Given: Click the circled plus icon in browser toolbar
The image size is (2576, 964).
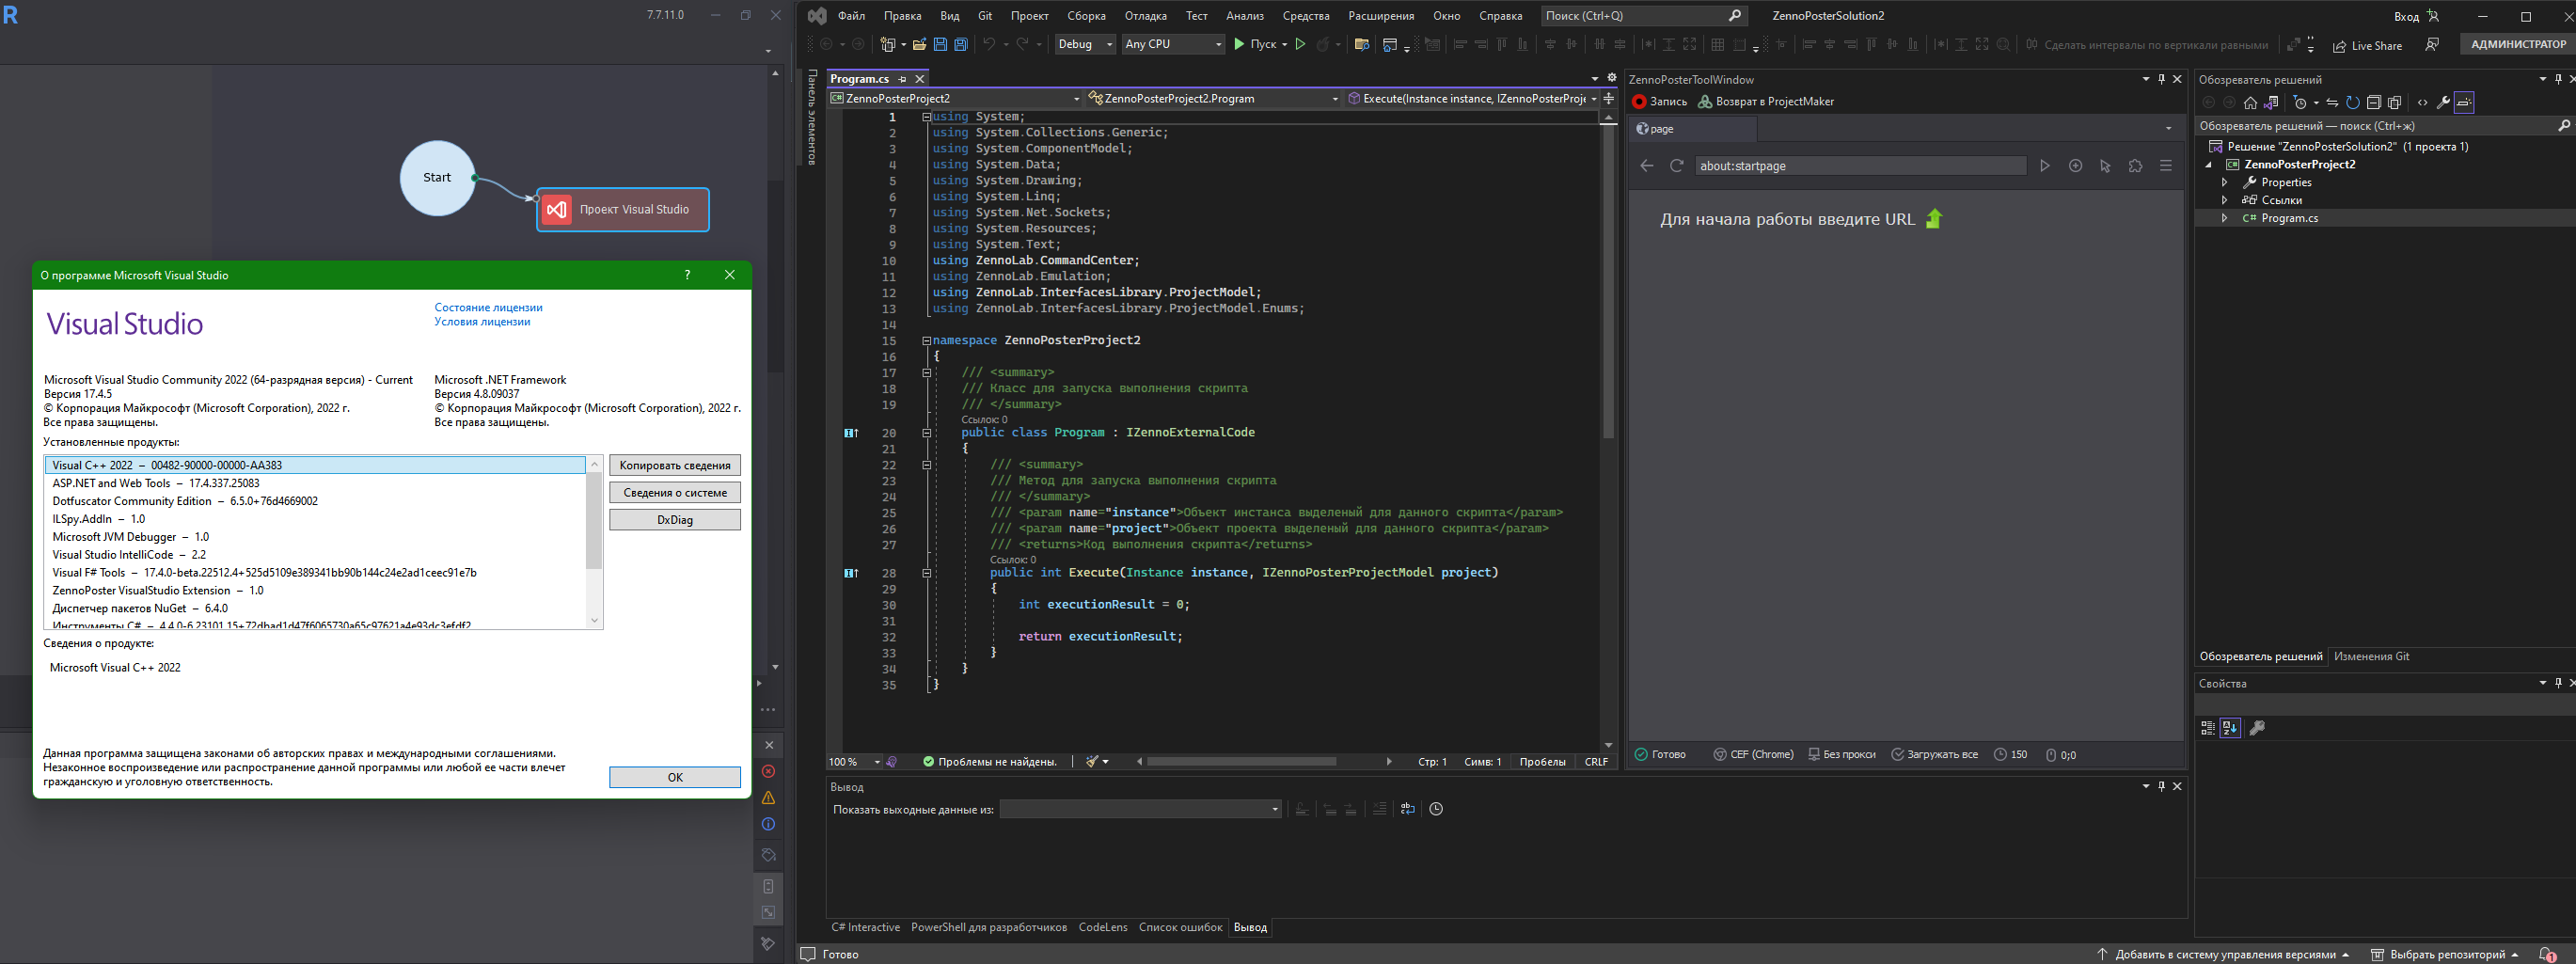Looking at the screenshot, I should coord(2075,166).
